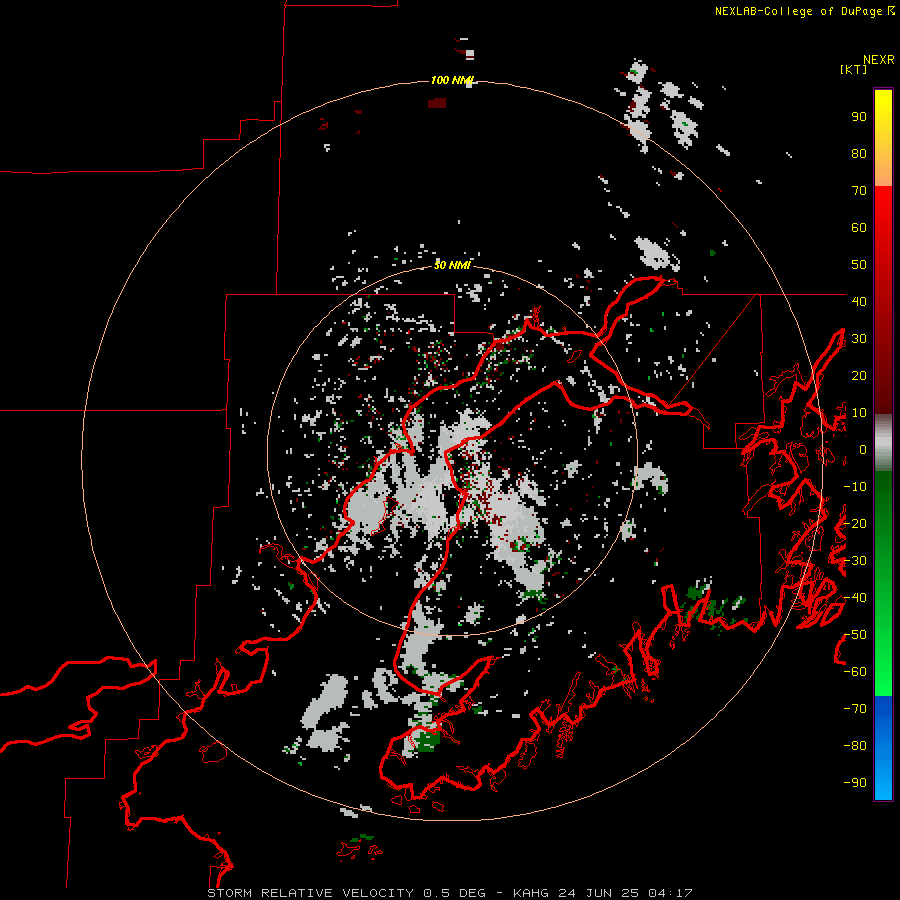Click the 40 value on the velocity scale

click(x=859, y=301)
